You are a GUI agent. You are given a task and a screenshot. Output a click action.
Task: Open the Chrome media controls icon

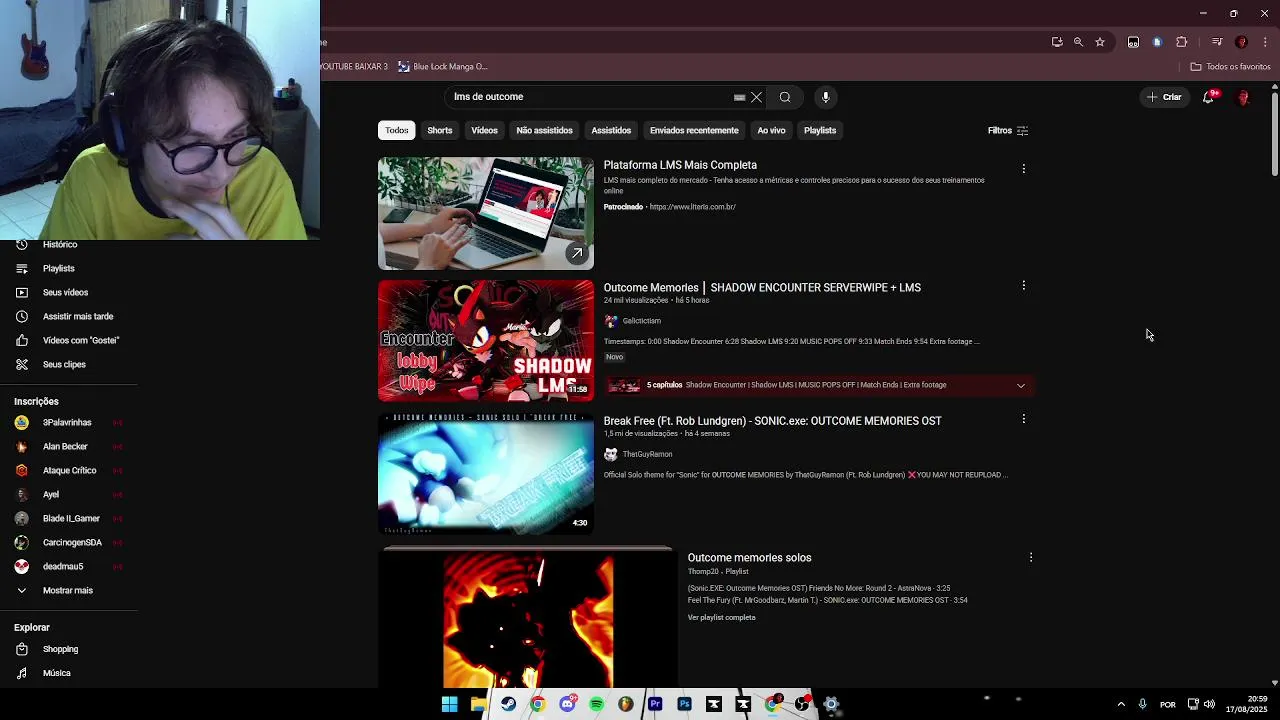[1217, 42]
